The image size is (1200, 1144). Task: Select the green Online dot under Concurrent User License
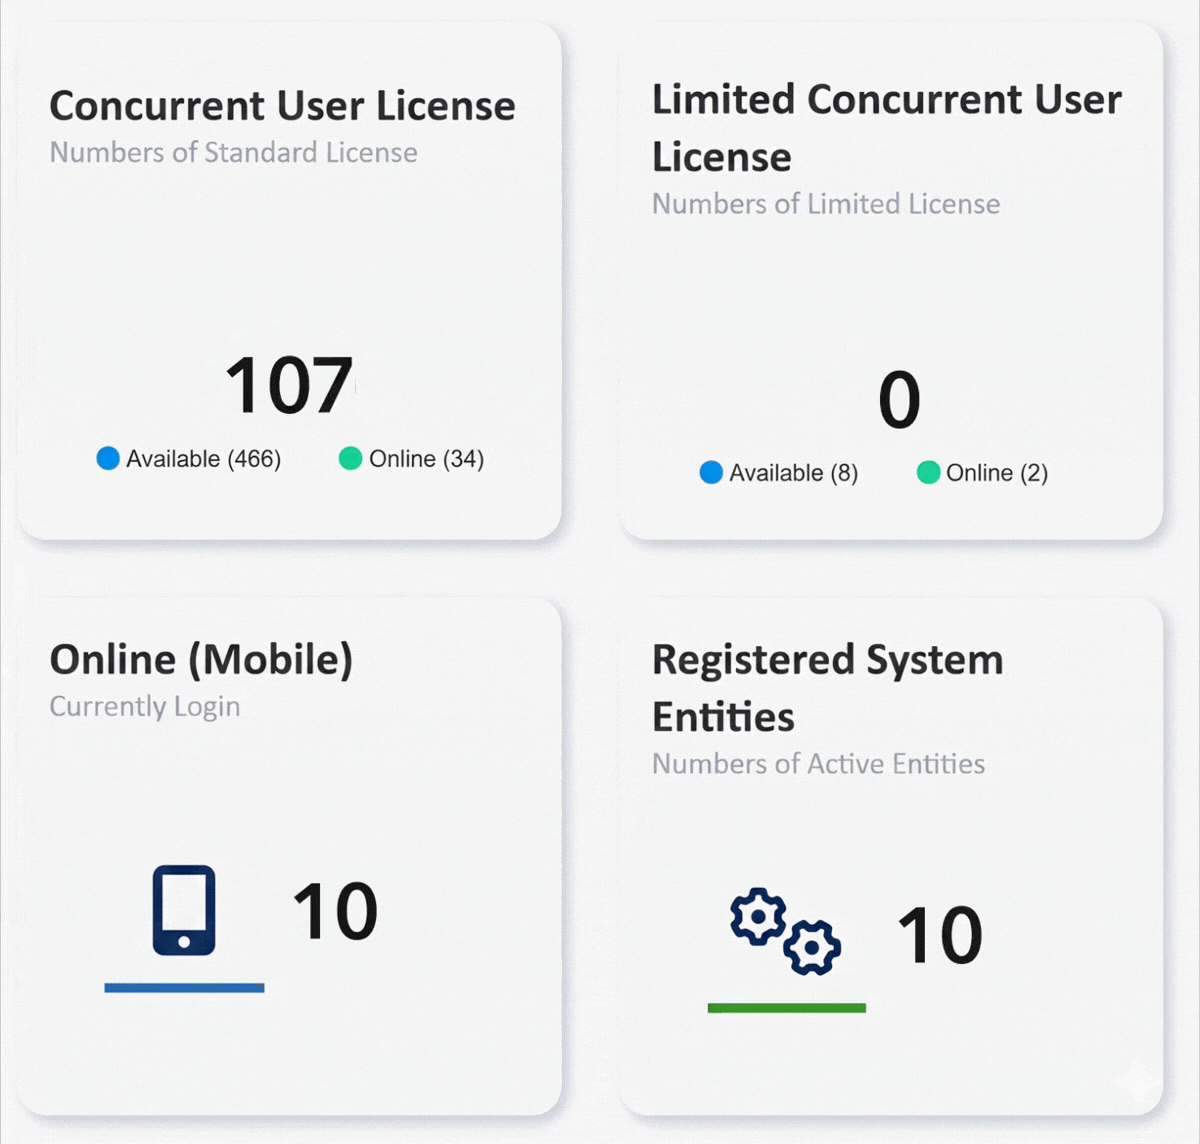349,459
